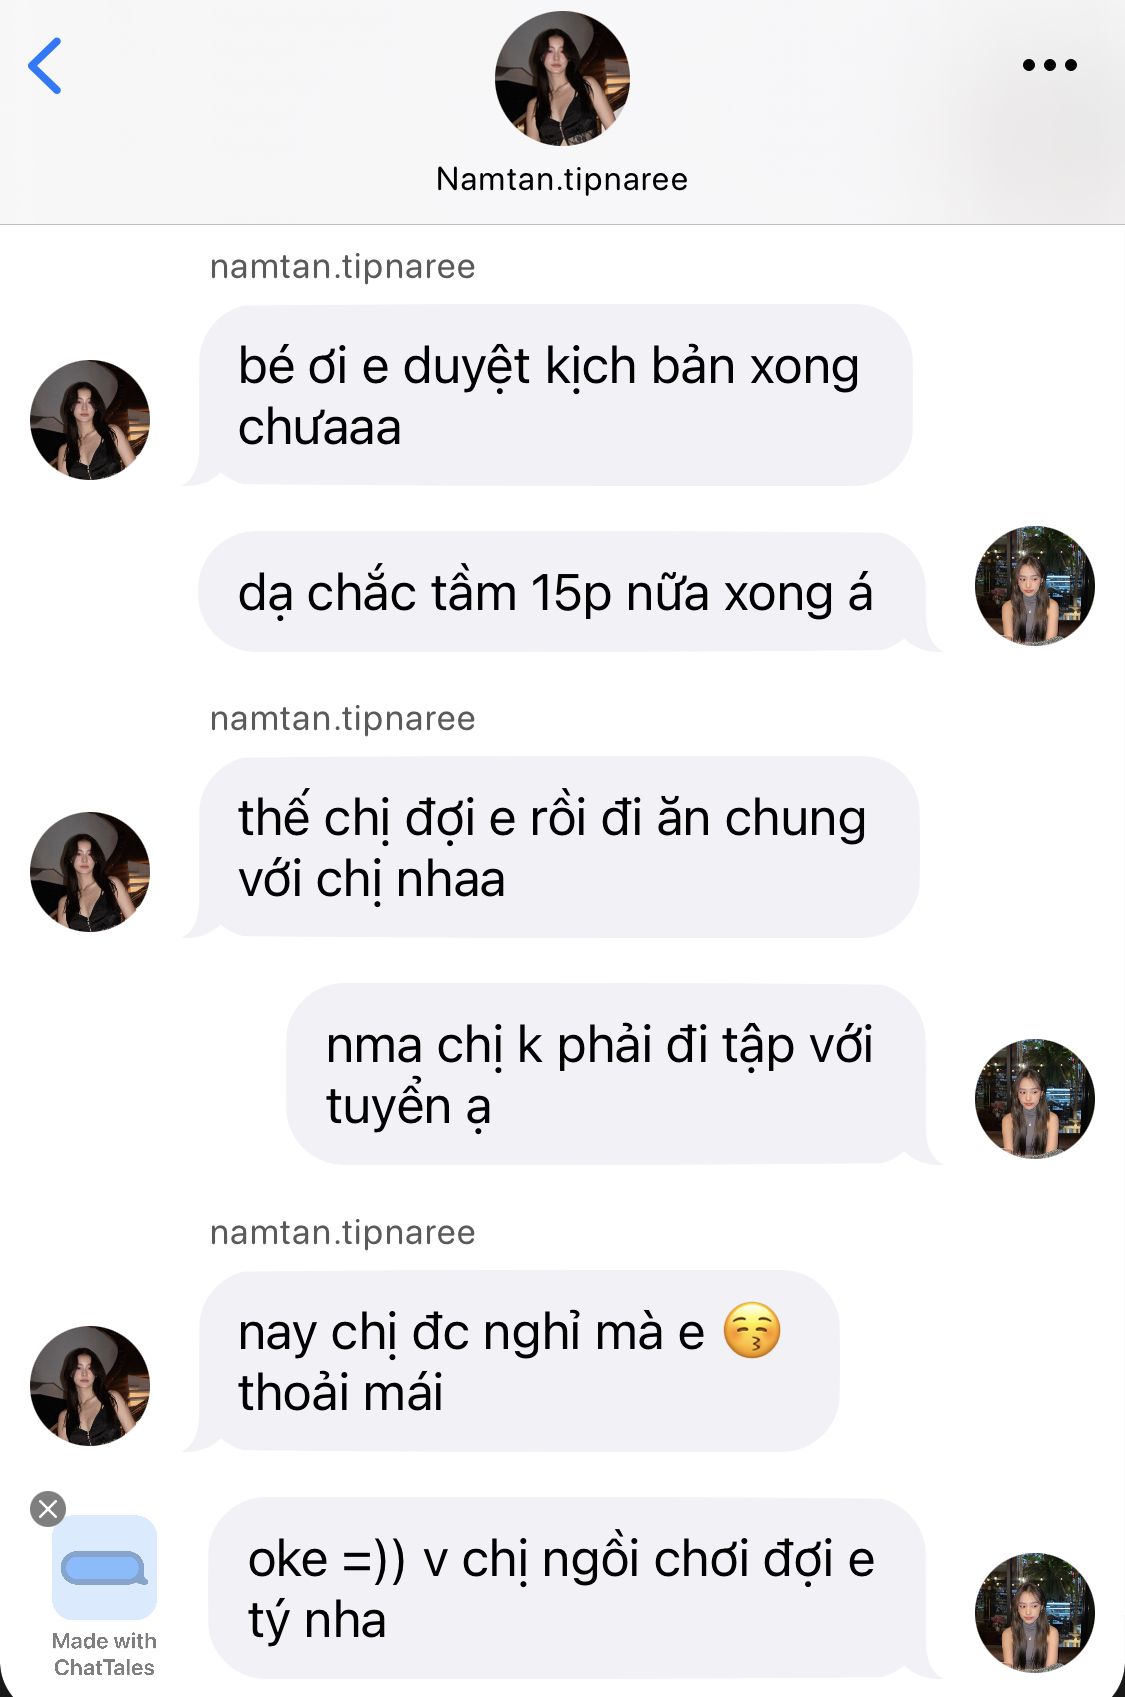This screenshot has height=1697, width=1125.
Task: Tap reply avatar beside 'nma chị k phải' message
Action: point(1035,1099)
